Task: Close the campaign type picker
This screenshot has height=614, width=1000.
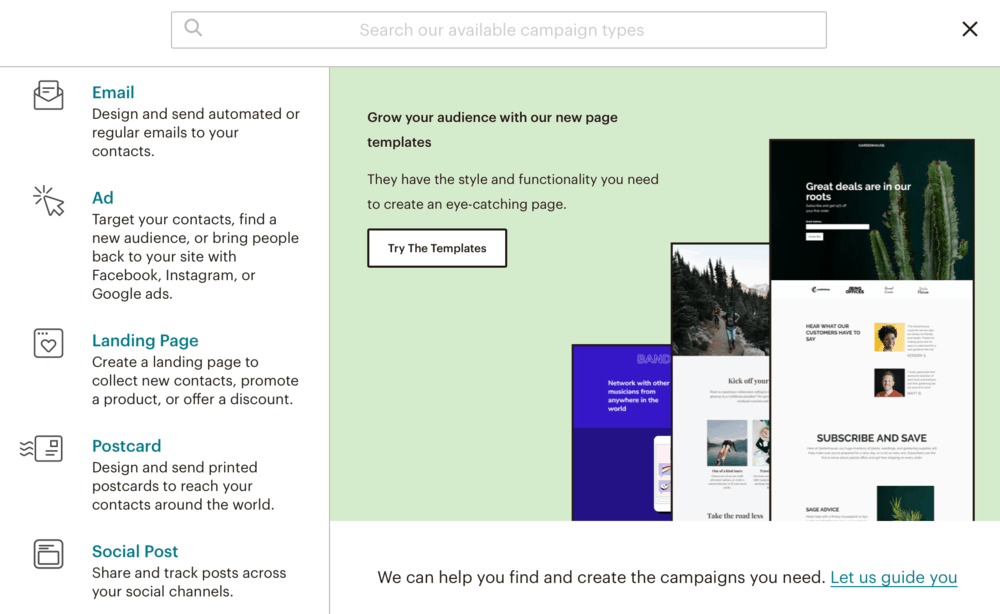Action: [x=969, y=28]
